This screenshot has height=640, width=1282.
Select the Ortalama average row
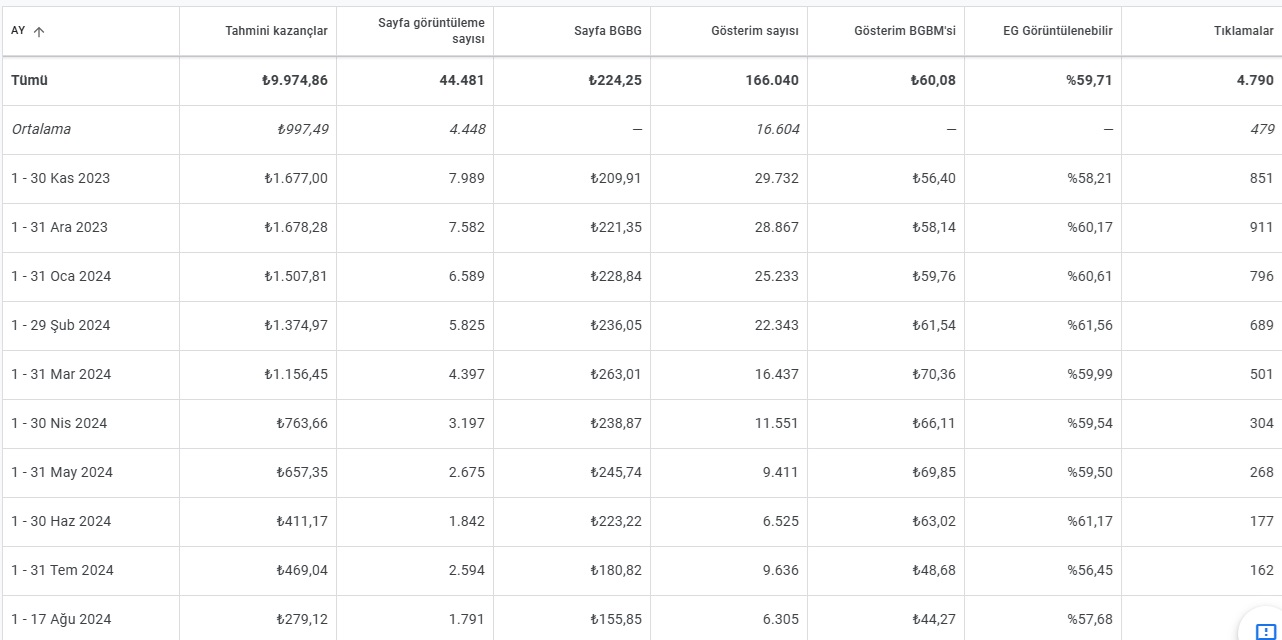tap(641, 130)
